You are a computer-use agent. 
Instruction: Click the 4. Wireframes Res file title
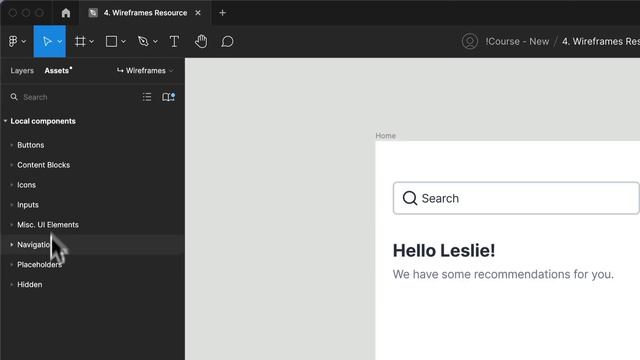pyautogui.click(x=601, y=41)
